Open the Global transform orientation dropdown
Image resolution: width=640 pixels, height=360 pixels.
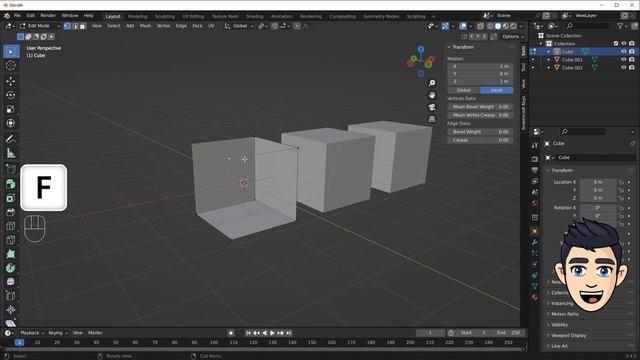239,26
